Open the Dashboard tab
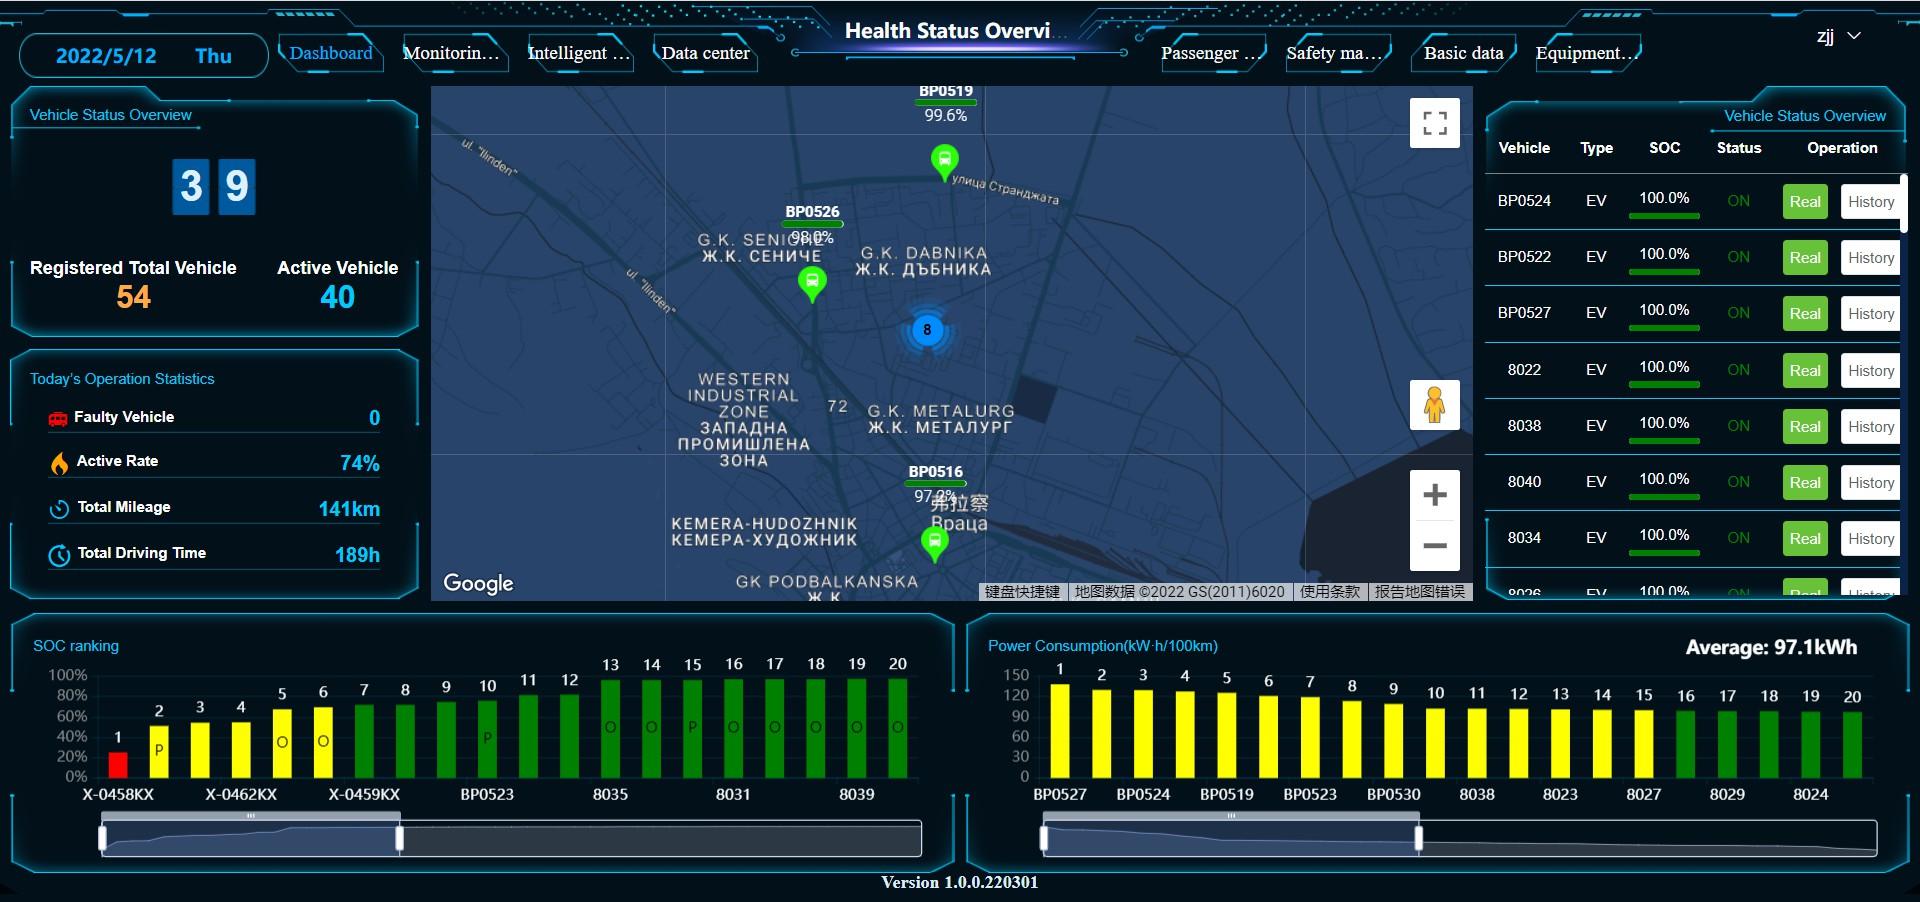Screen dimensions: 1920x902 click(x=330, y=53)
